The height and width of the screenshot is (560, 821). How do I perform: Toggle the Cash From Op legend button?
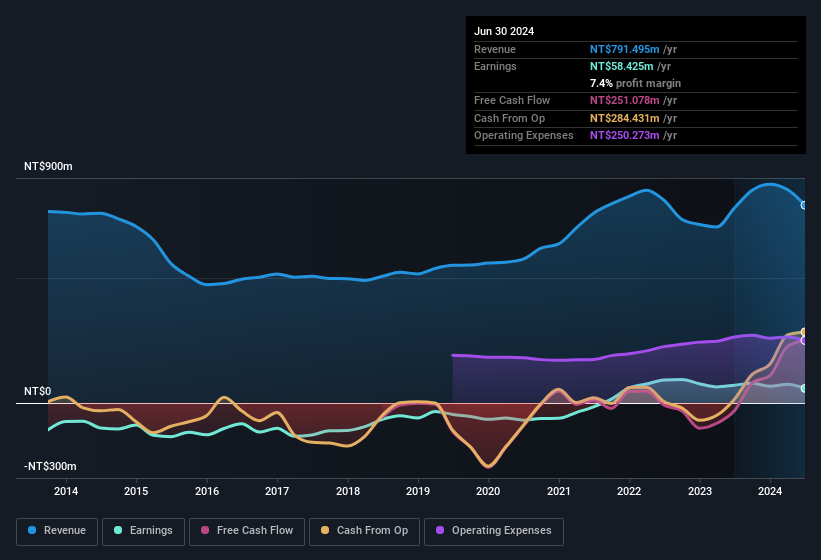click(x=364, y=531)
